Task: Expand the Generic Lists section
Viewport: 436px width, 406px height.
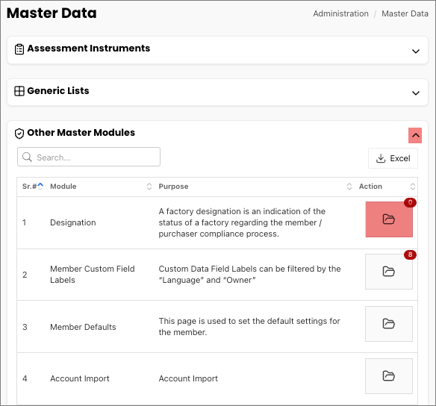Action: point(415,93)
